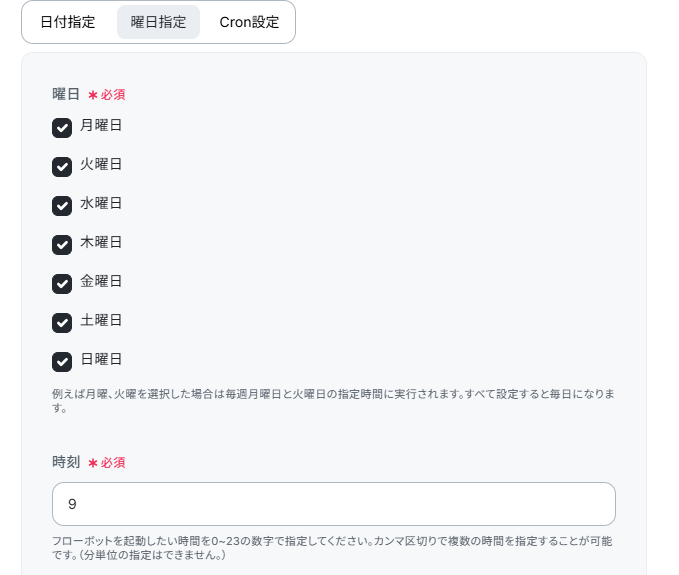
Task: Disable the 水曜日 checkbox
Action: tap(62, 206)
